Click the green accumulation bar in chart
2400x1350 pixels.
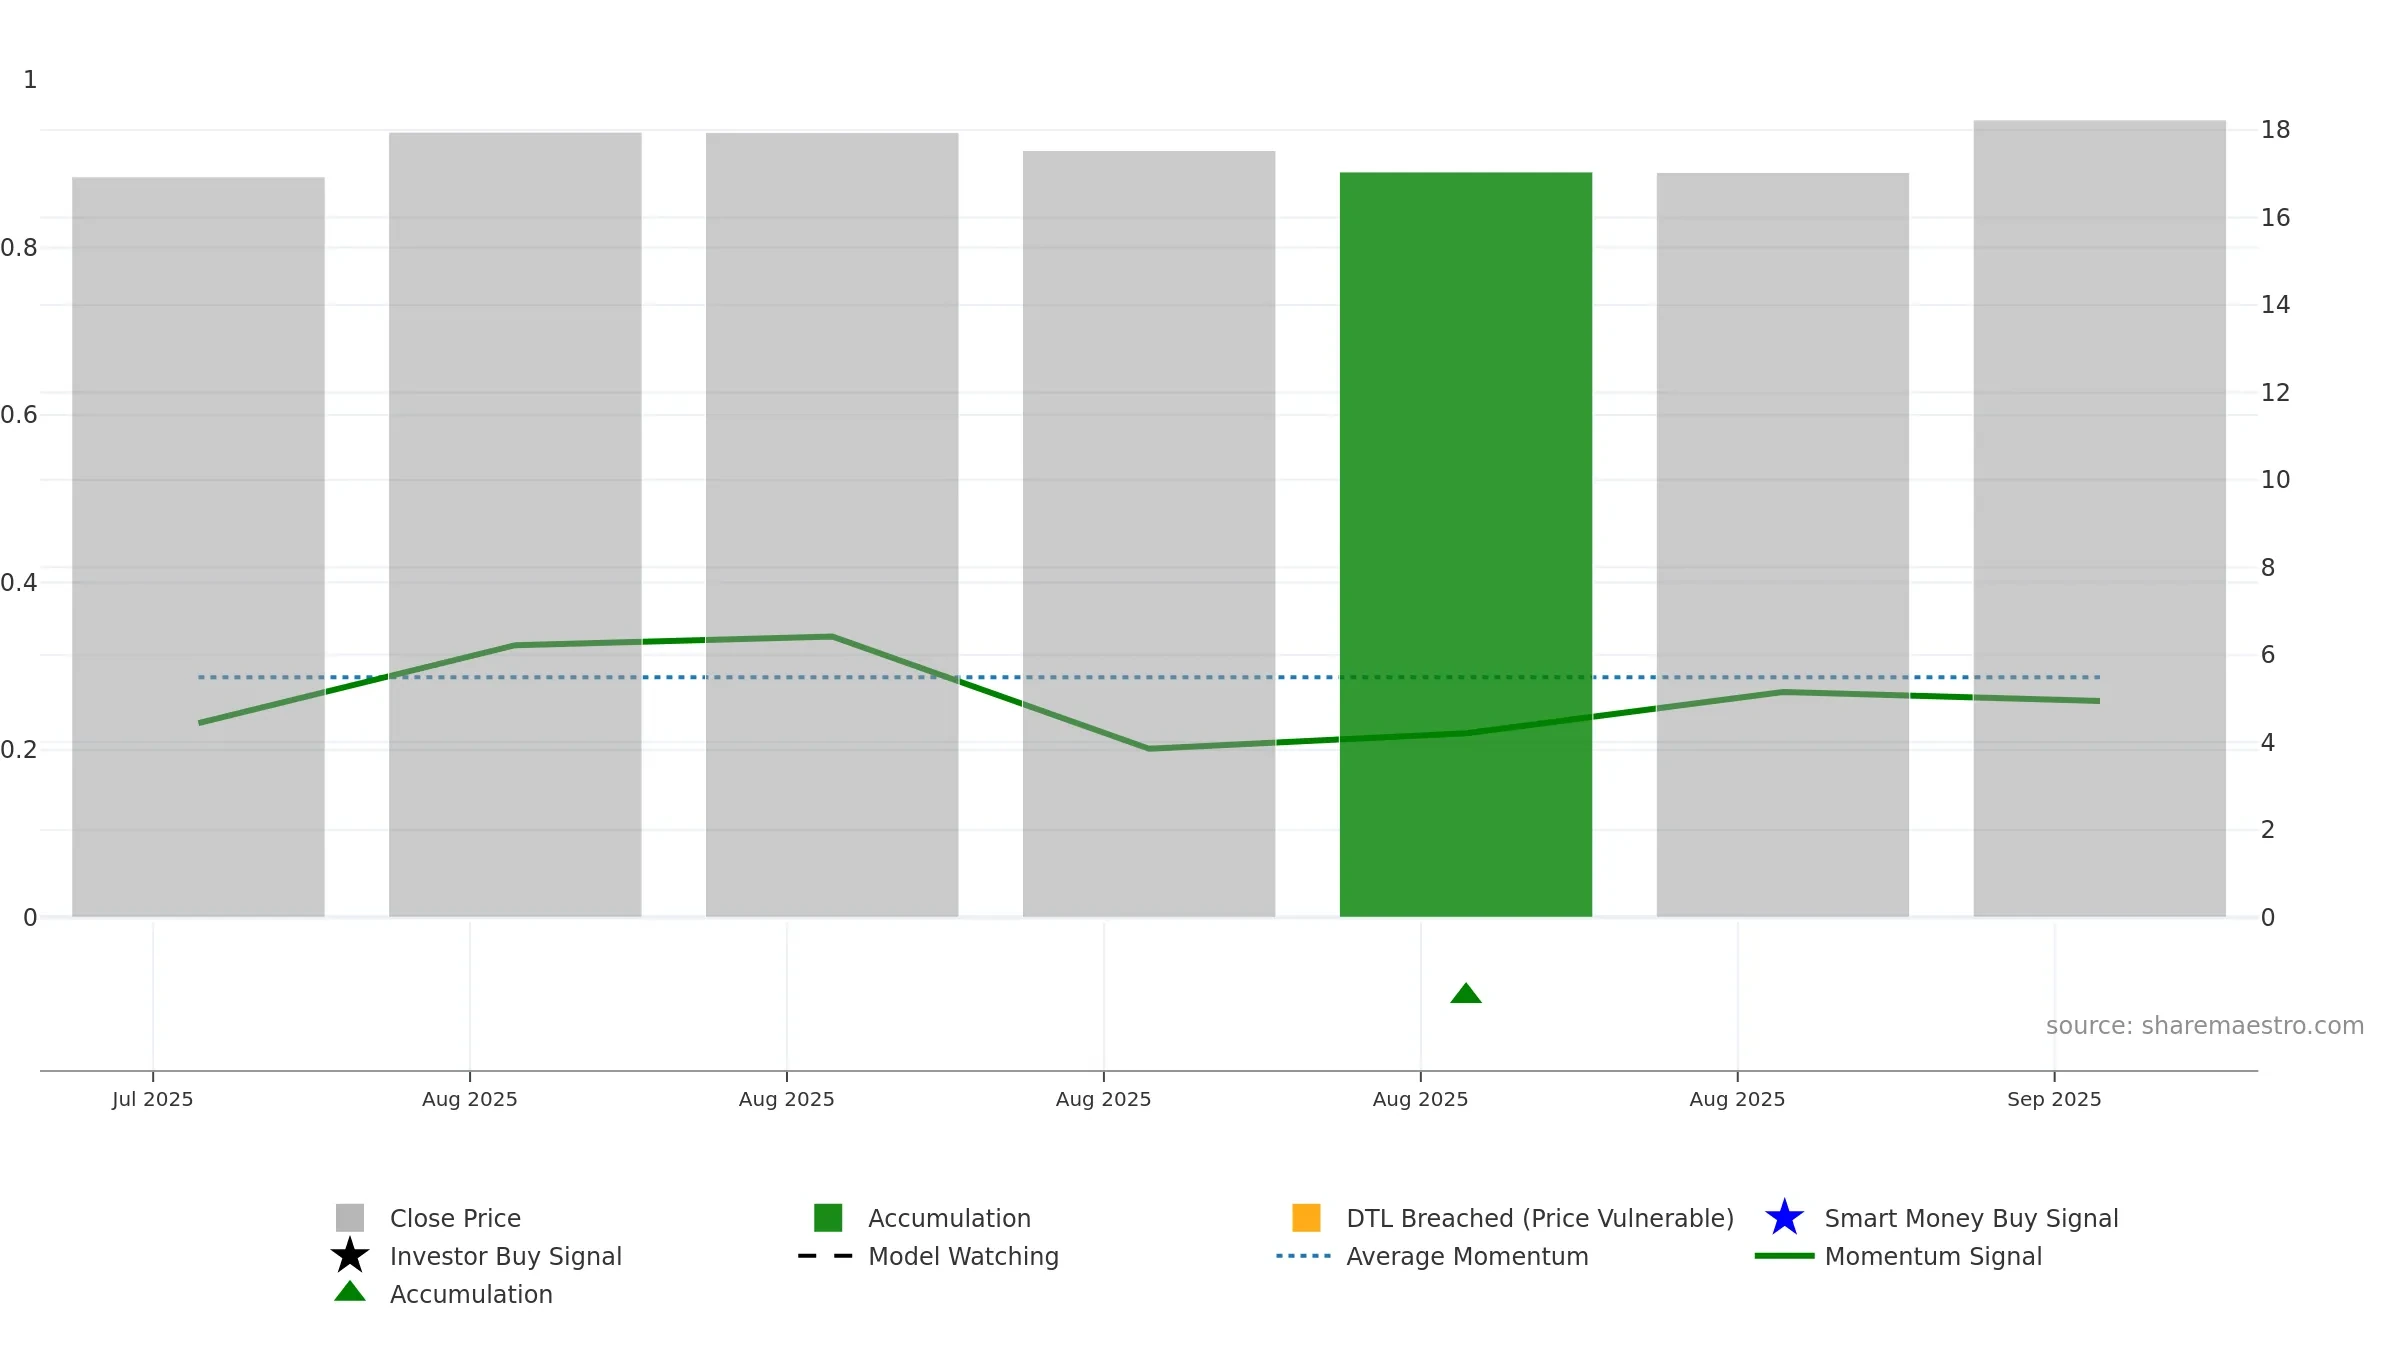tap(1466, 544)
